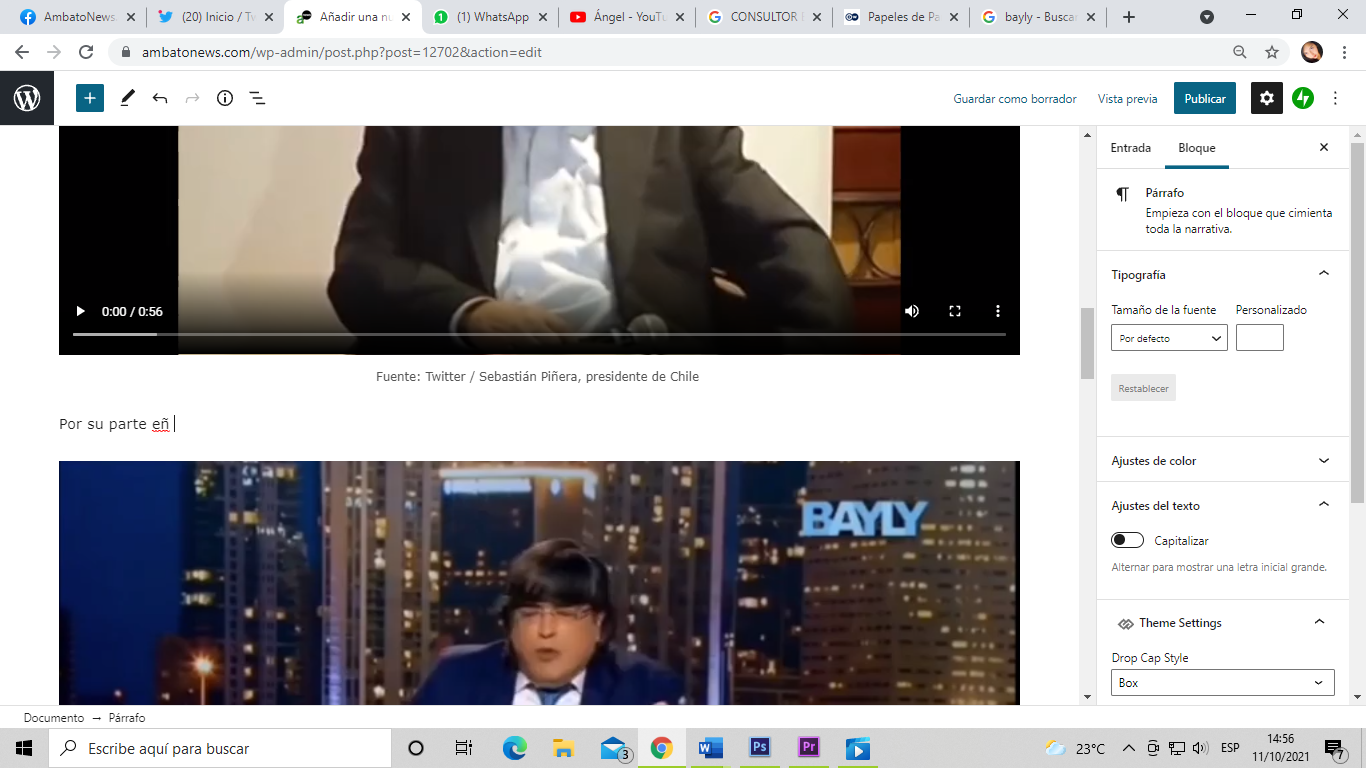Open the editor options three-dot menu

(x=1335, y=98)
